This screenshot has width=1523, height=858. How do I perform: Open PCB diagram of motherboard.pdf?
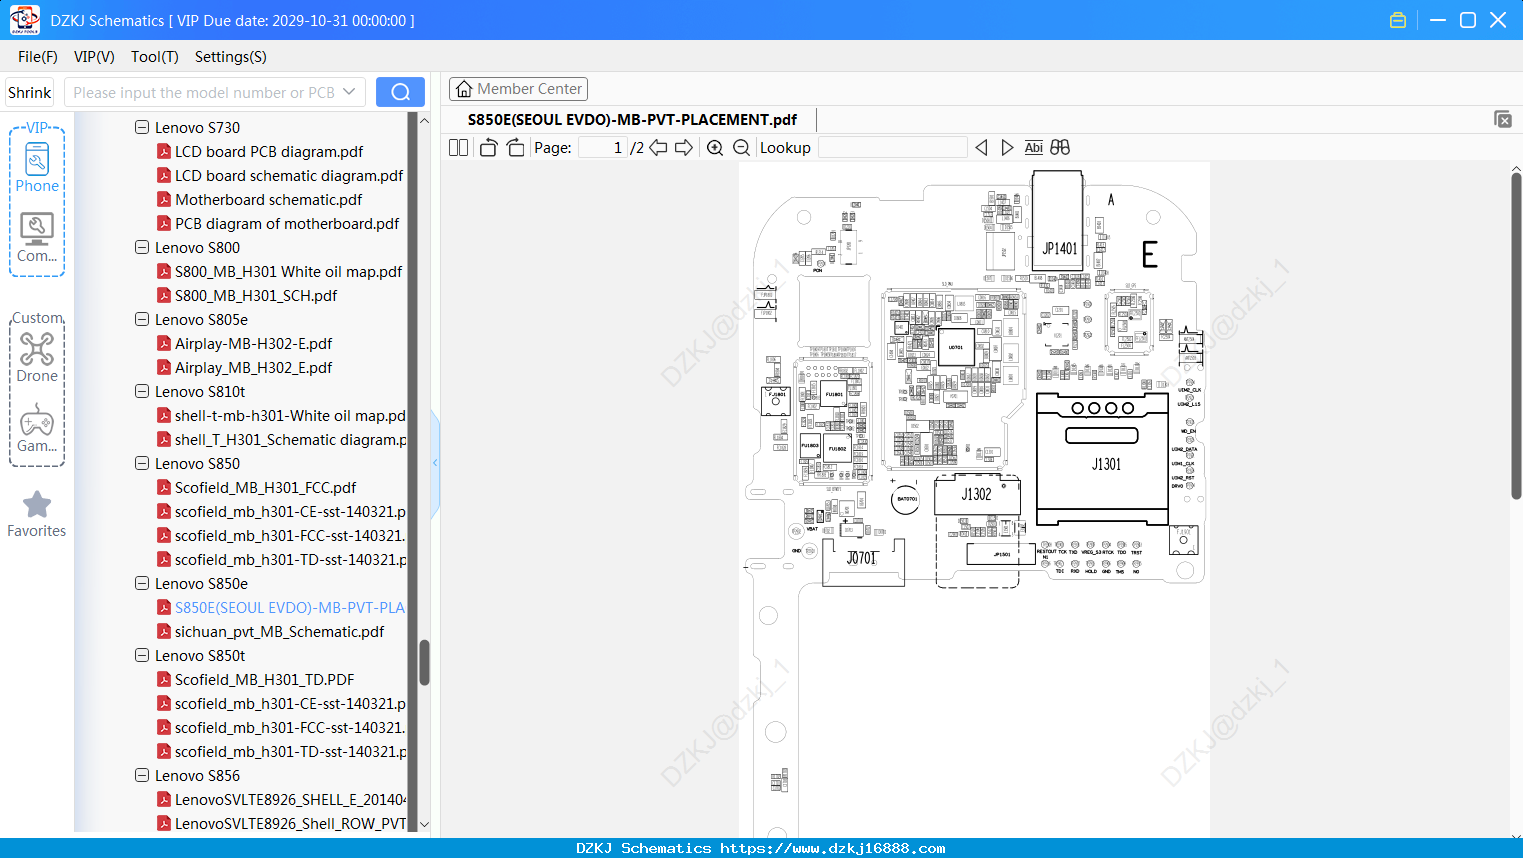click(x=287, y=224)
